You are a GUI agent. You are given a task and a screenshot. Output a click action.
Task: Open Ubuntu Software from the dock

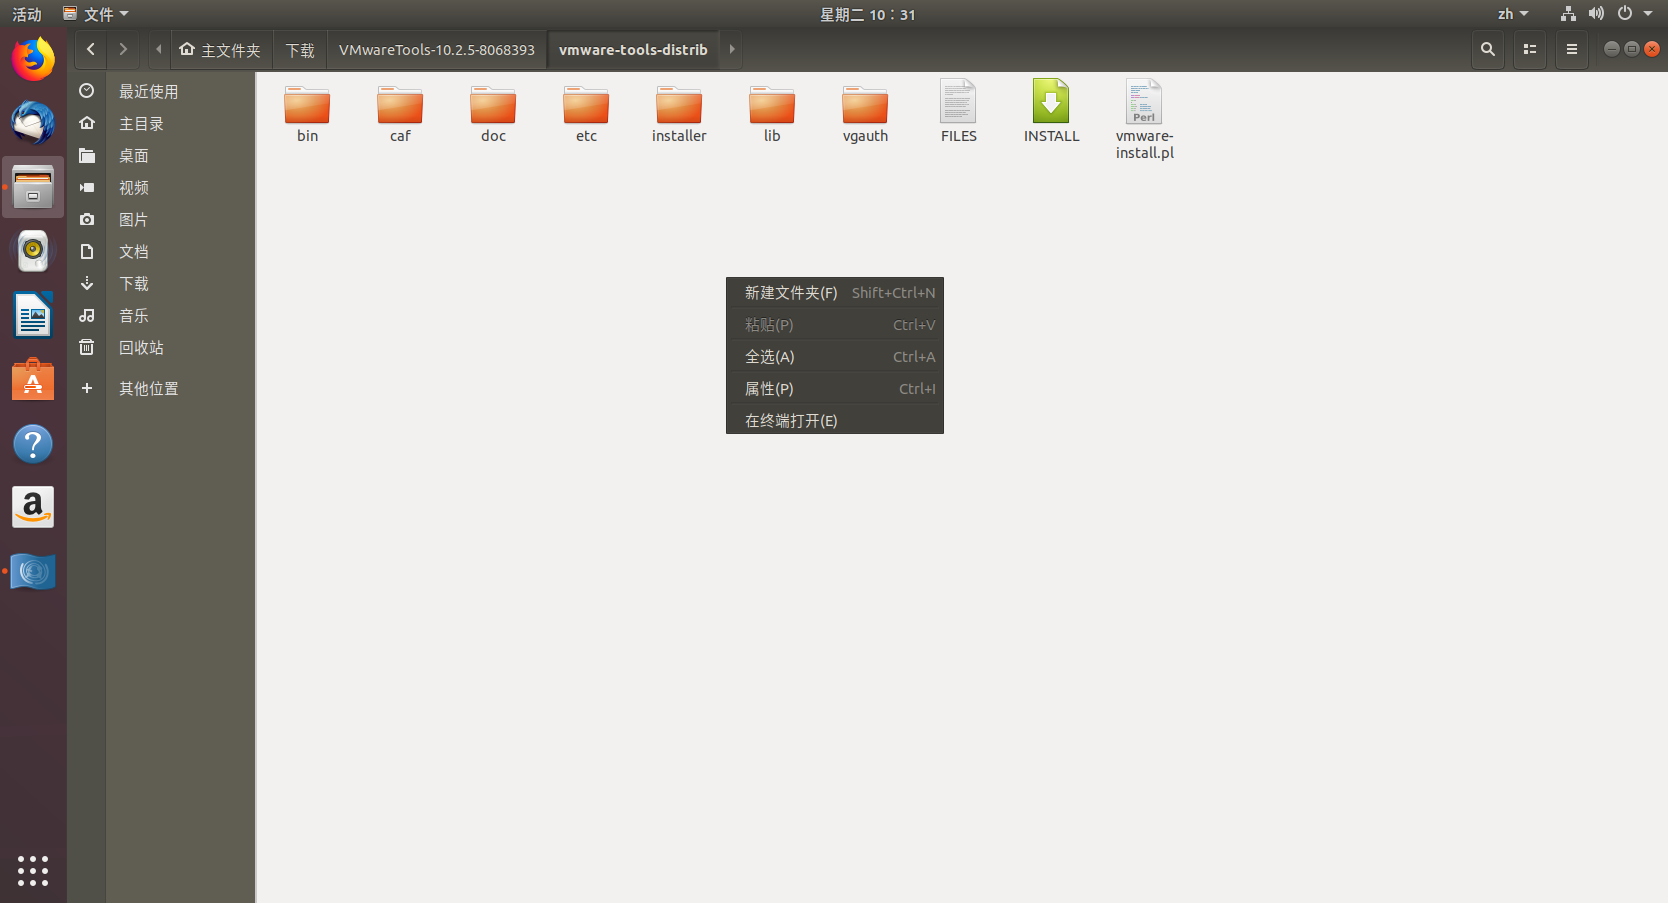pyautogui.click(x=33, y=379)
